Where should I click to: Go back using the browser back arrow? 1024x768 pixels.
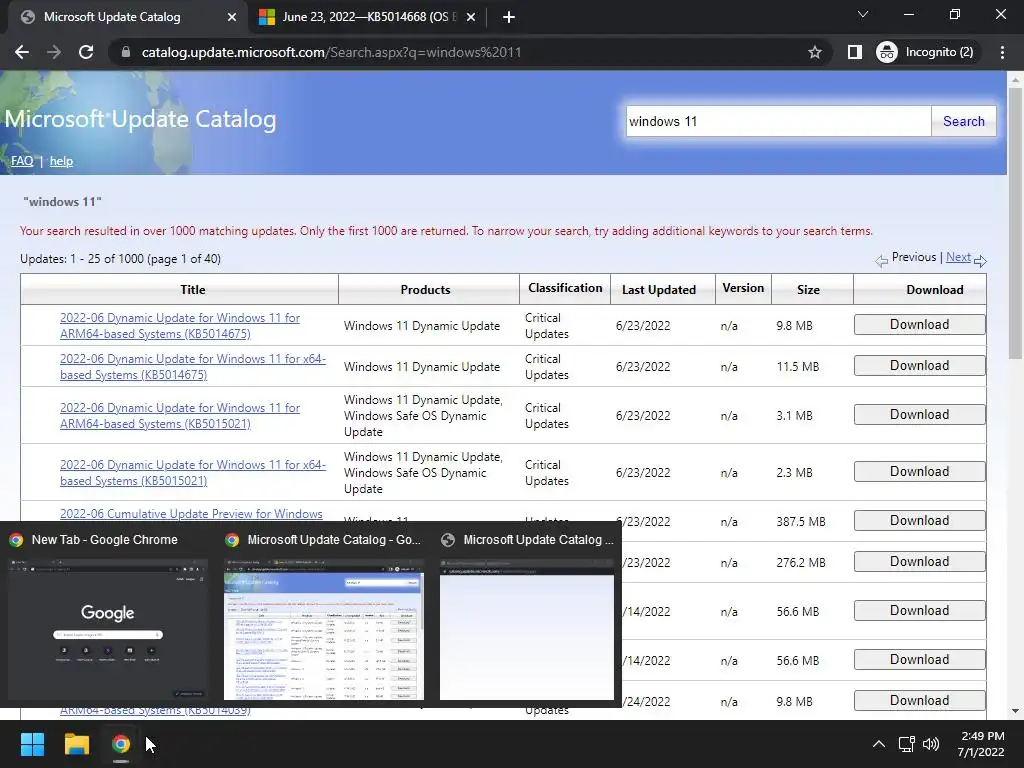click(22, 52)
